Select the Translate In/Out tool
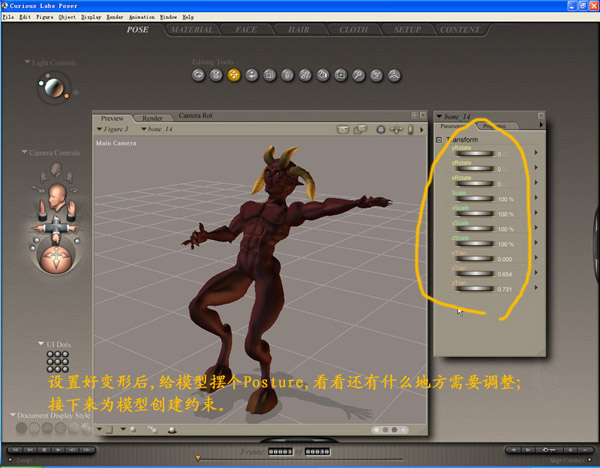 pyautogui.click(x=252, y=75)
